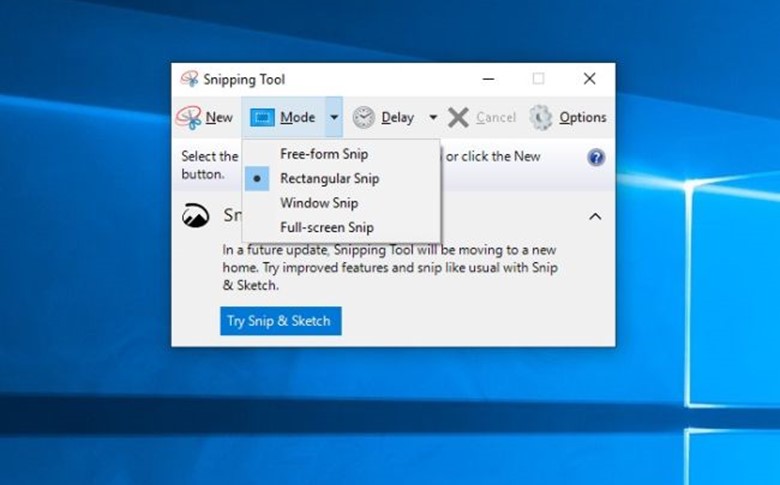Open the Mode dropdown arrow
Screen dimensions: 780x485
point(334,117)
